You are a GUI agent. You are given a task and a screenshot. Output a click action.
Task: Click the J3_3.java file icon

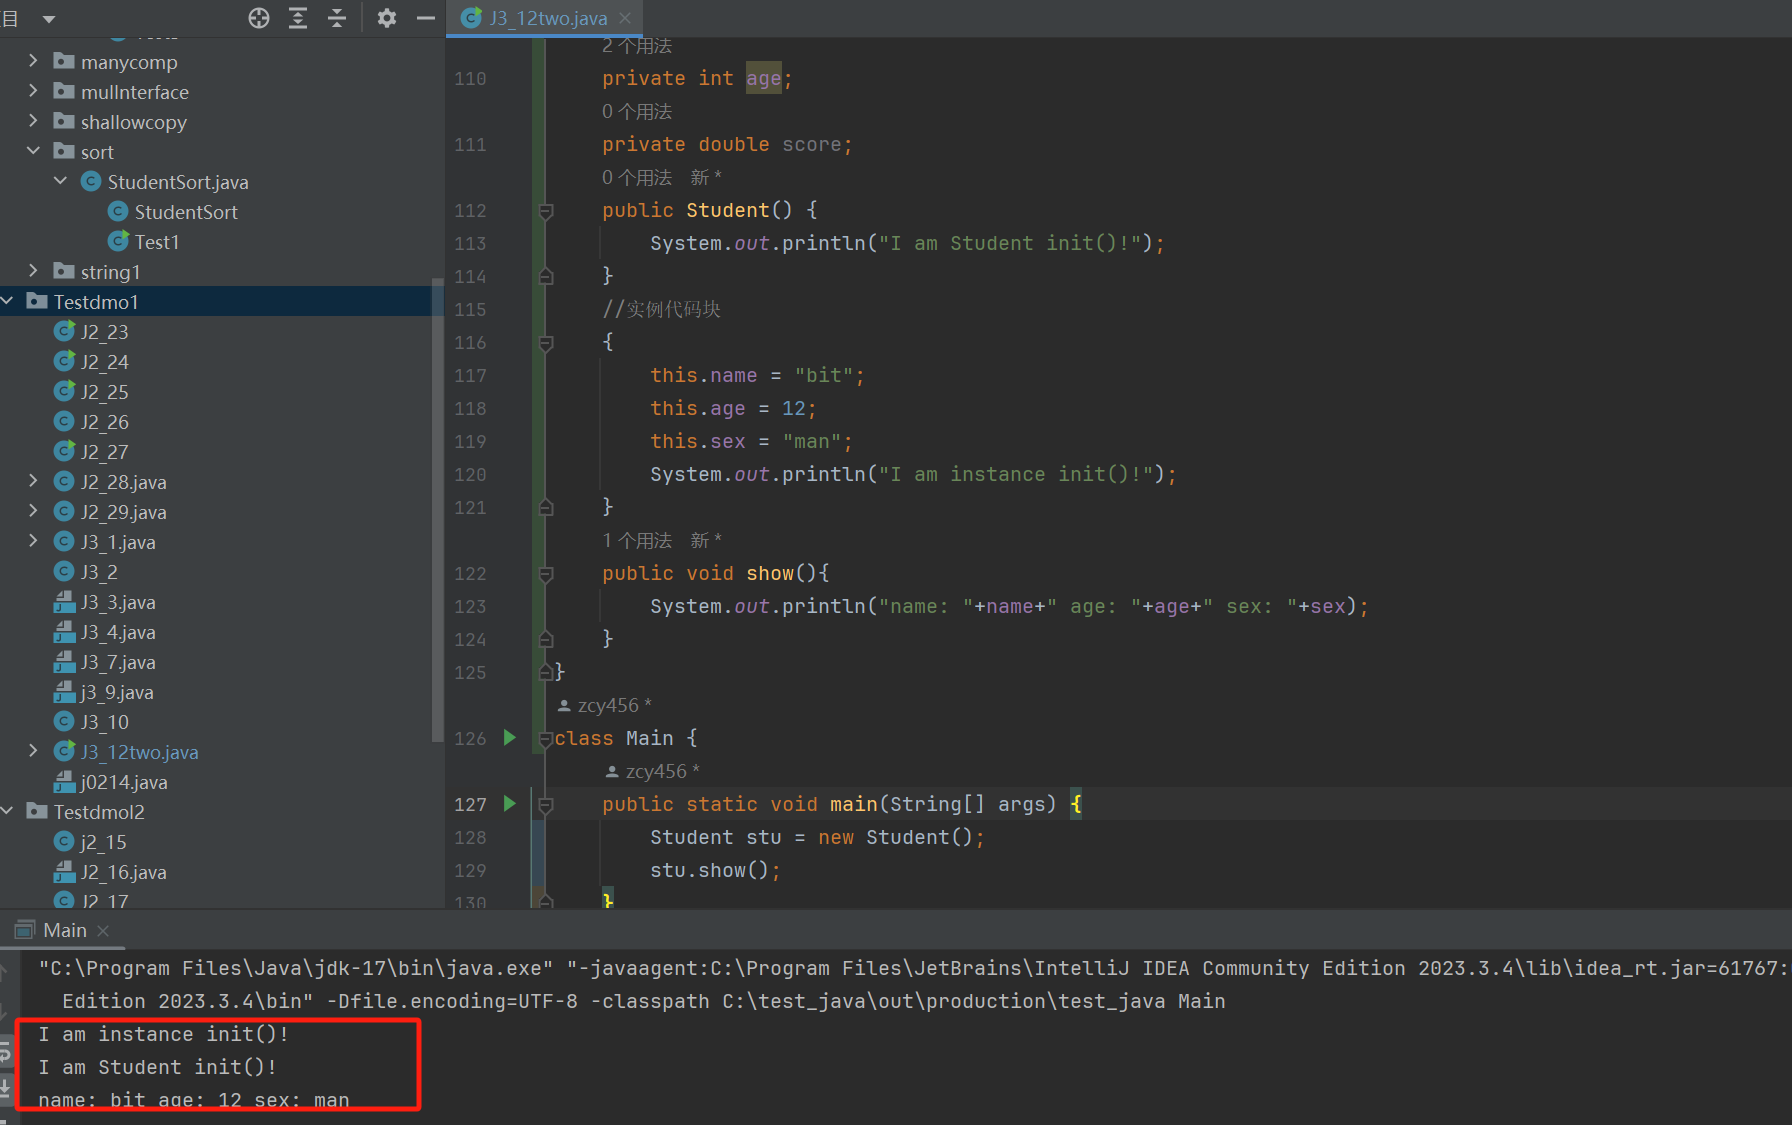[x=64, y=601]
